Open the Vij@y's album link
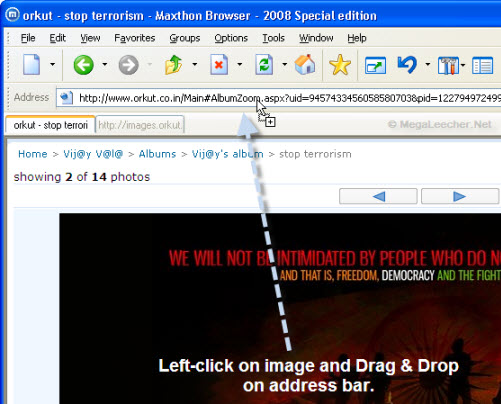 pos(227,154)
